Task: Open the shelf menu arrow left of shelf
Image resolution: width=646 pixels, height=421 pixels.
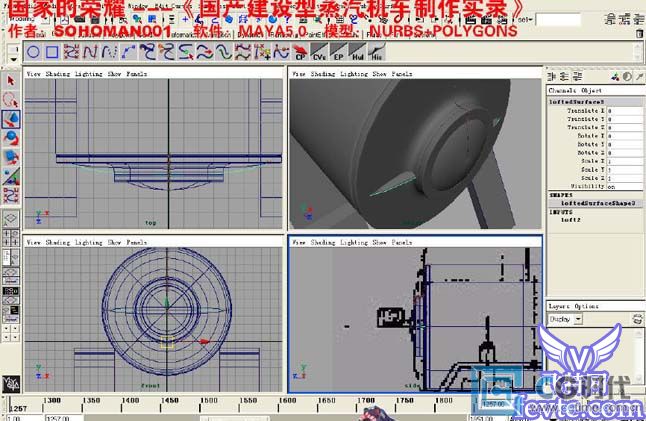Action: (x=13, y=59)
